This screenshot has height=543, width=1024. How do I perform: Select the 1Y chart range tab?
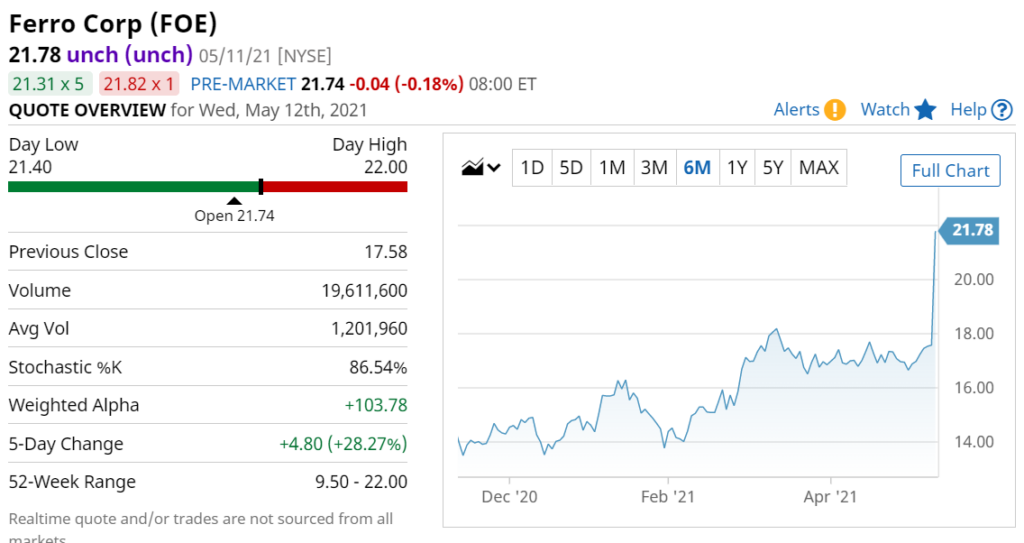click(x=737, y=168)
